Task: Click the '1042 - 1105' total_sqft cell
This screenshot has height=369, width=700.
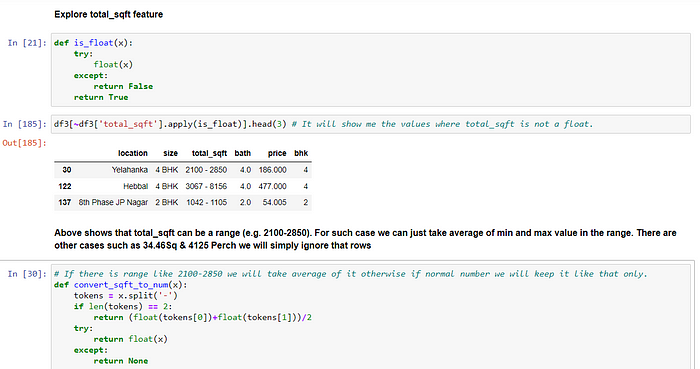Action: (207, 202)
